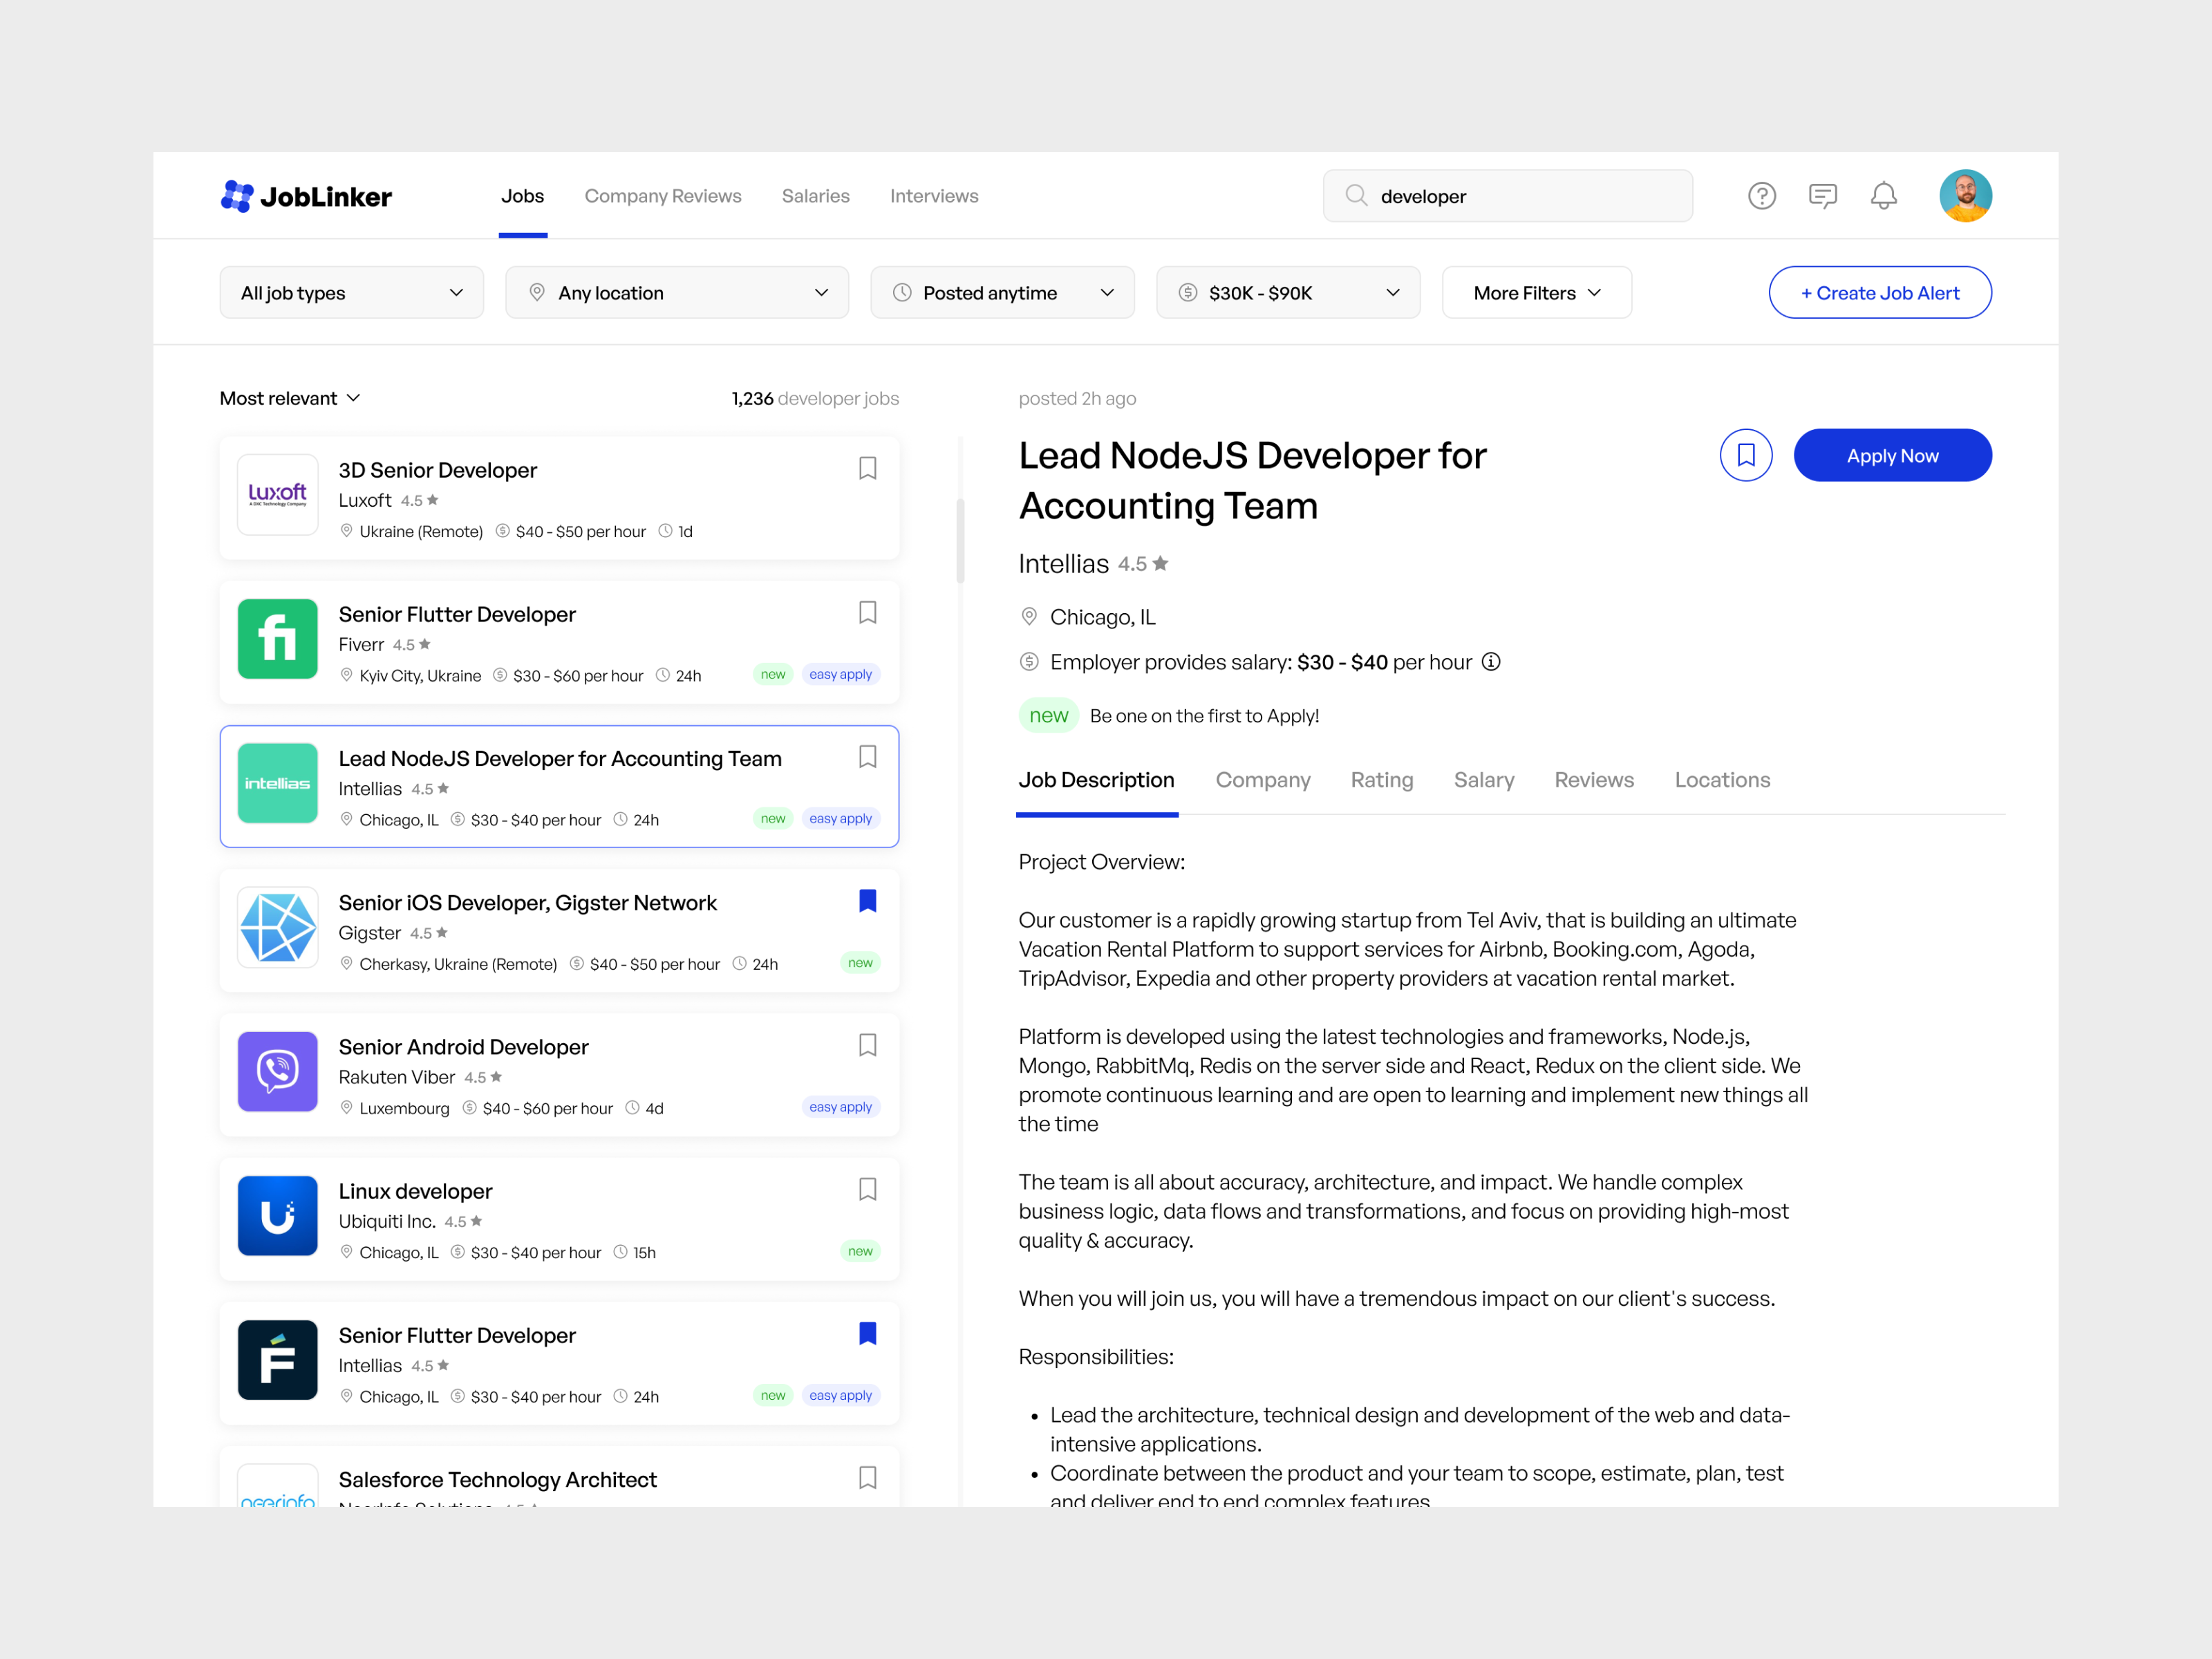Screen dimensions: 2212x1659
Task: Open the help question mark icon
Action: point(1761,196)
